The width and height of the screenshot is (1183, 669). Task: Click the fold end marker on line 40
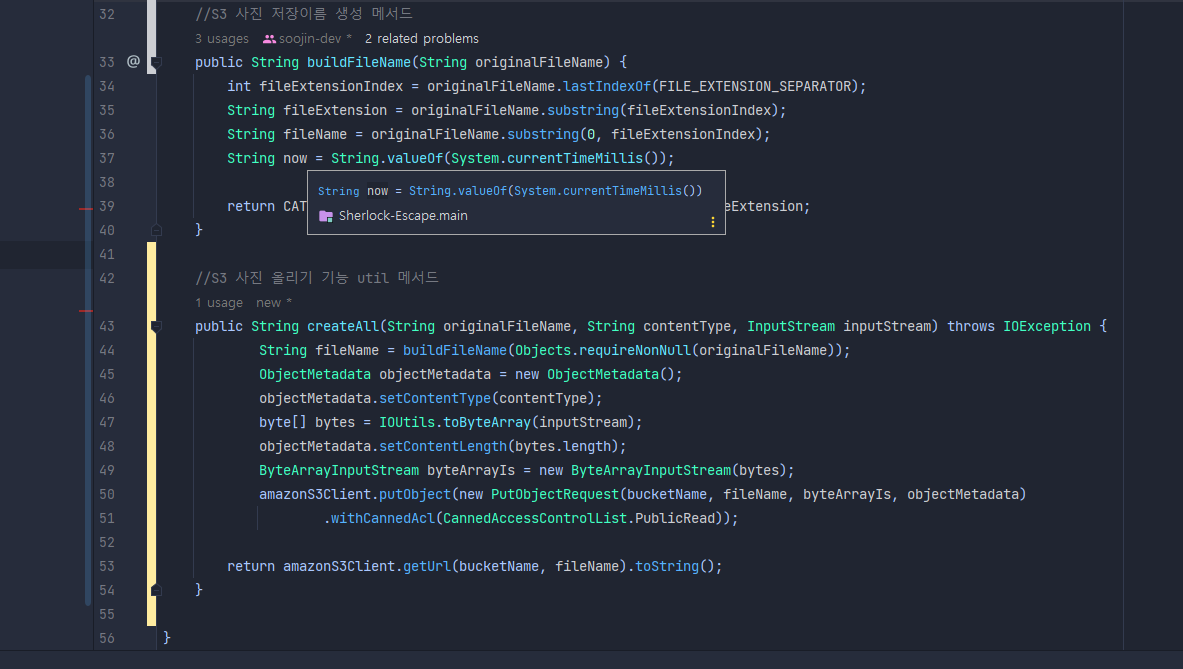tap(156, 230)
